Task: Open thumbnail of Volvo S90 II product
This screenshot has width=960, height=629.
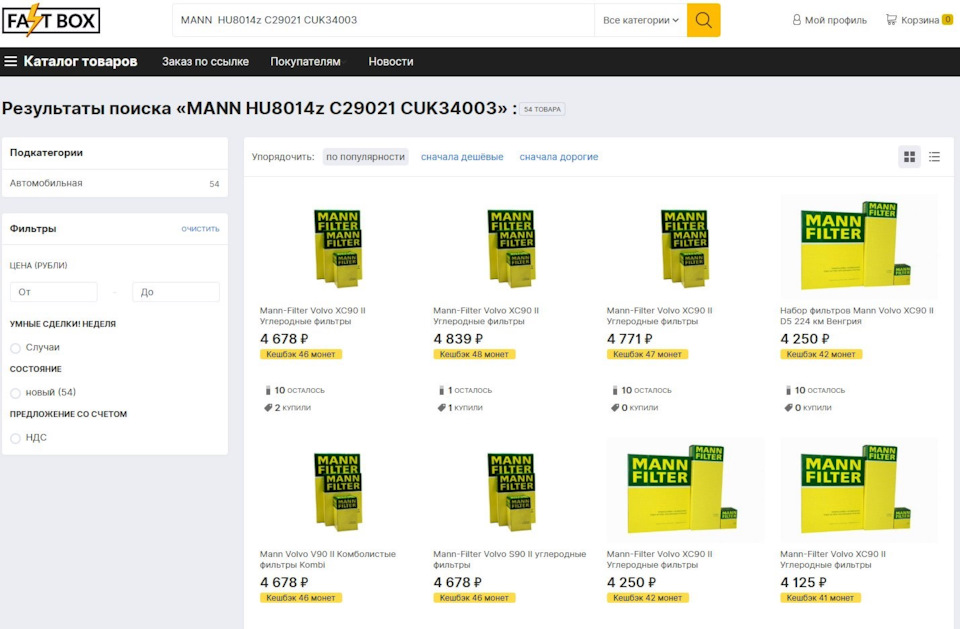Action: coord(511,491)
